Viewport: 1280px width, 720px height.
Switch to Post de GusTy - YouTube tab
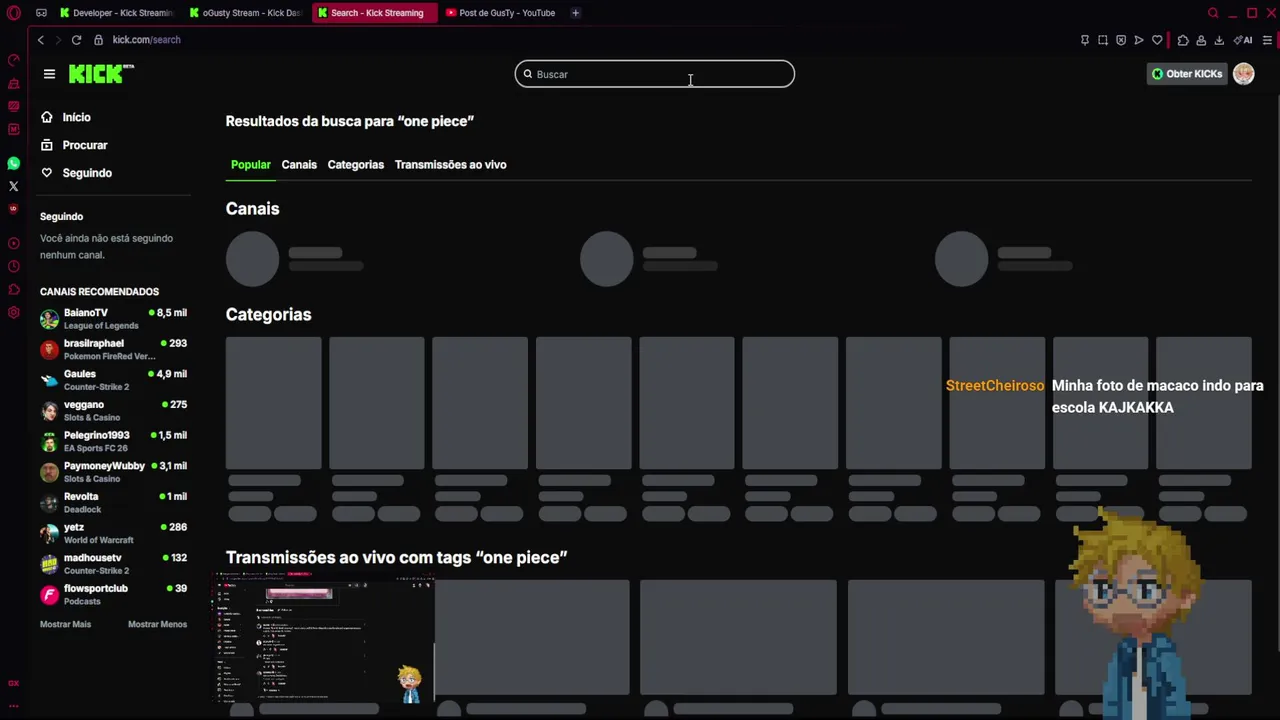500,13
